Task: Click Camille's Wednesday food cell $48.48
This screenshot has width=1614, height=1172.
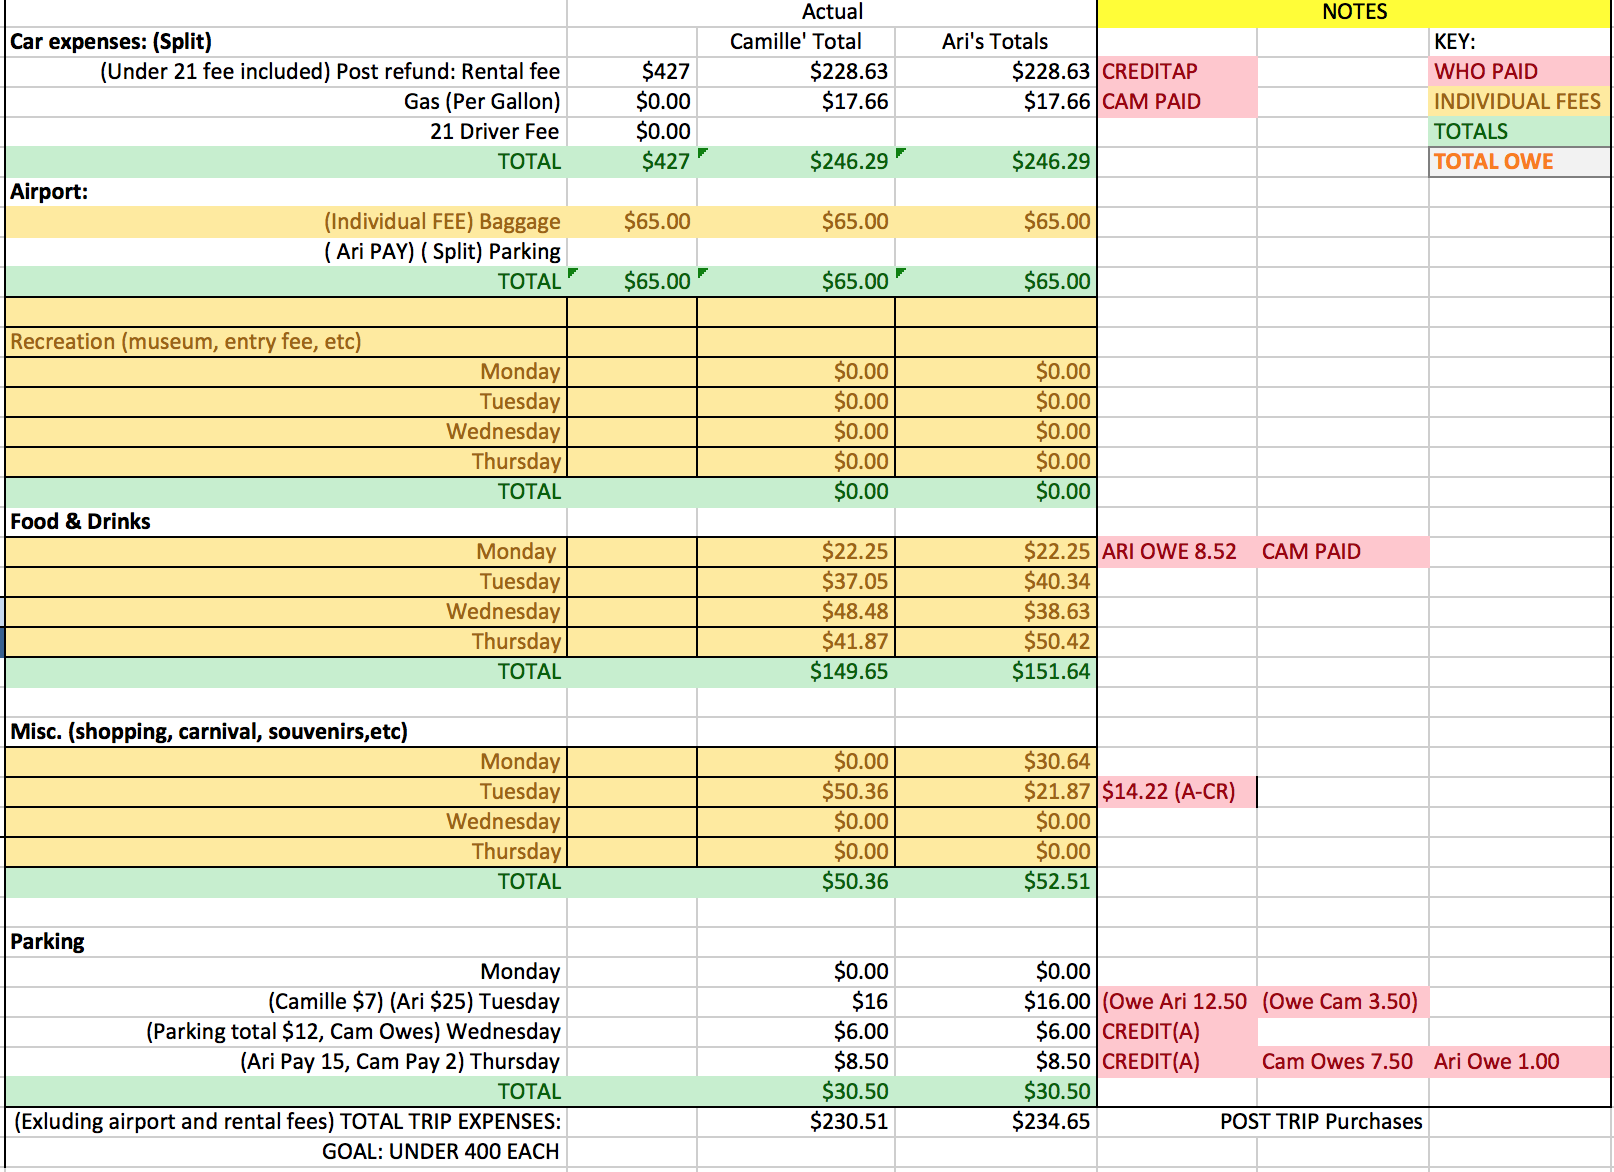Action: click(x=796, y=612)
